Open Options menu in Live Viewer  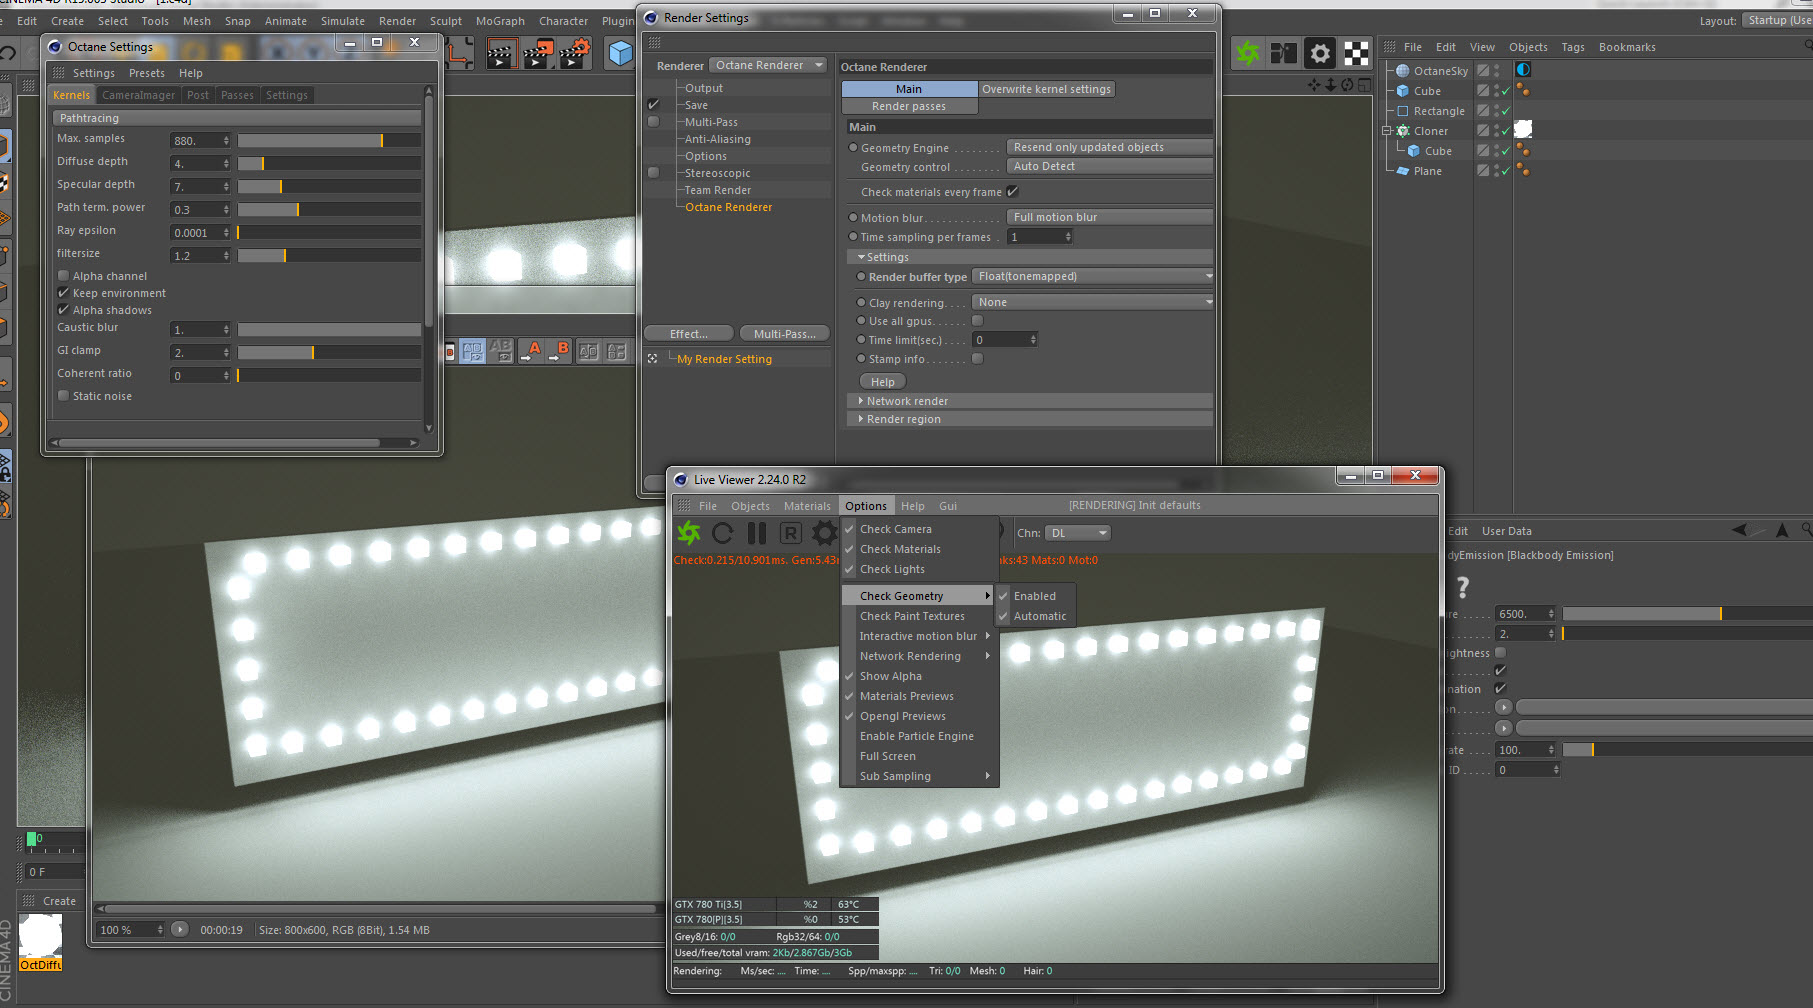866,506
